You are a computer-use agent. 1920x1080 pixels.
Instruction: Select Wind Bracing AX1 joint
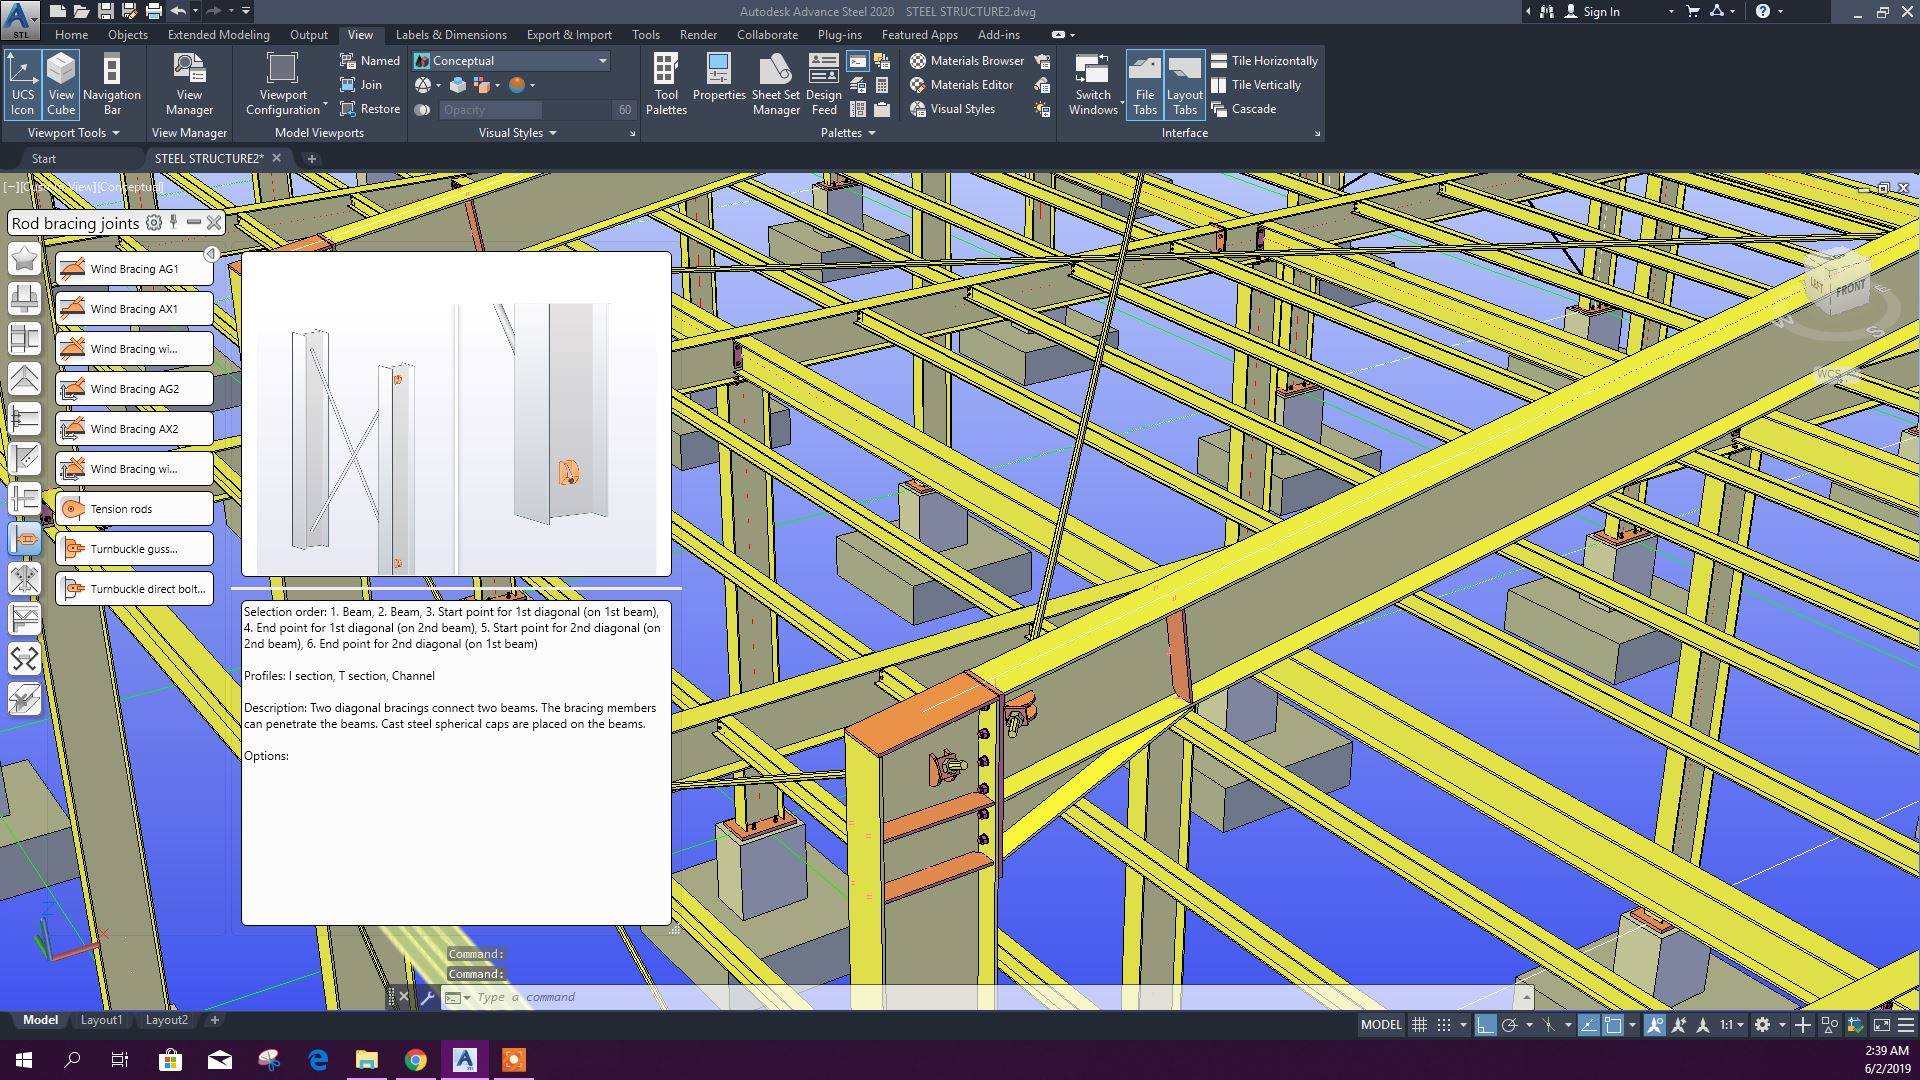(134, 309)
